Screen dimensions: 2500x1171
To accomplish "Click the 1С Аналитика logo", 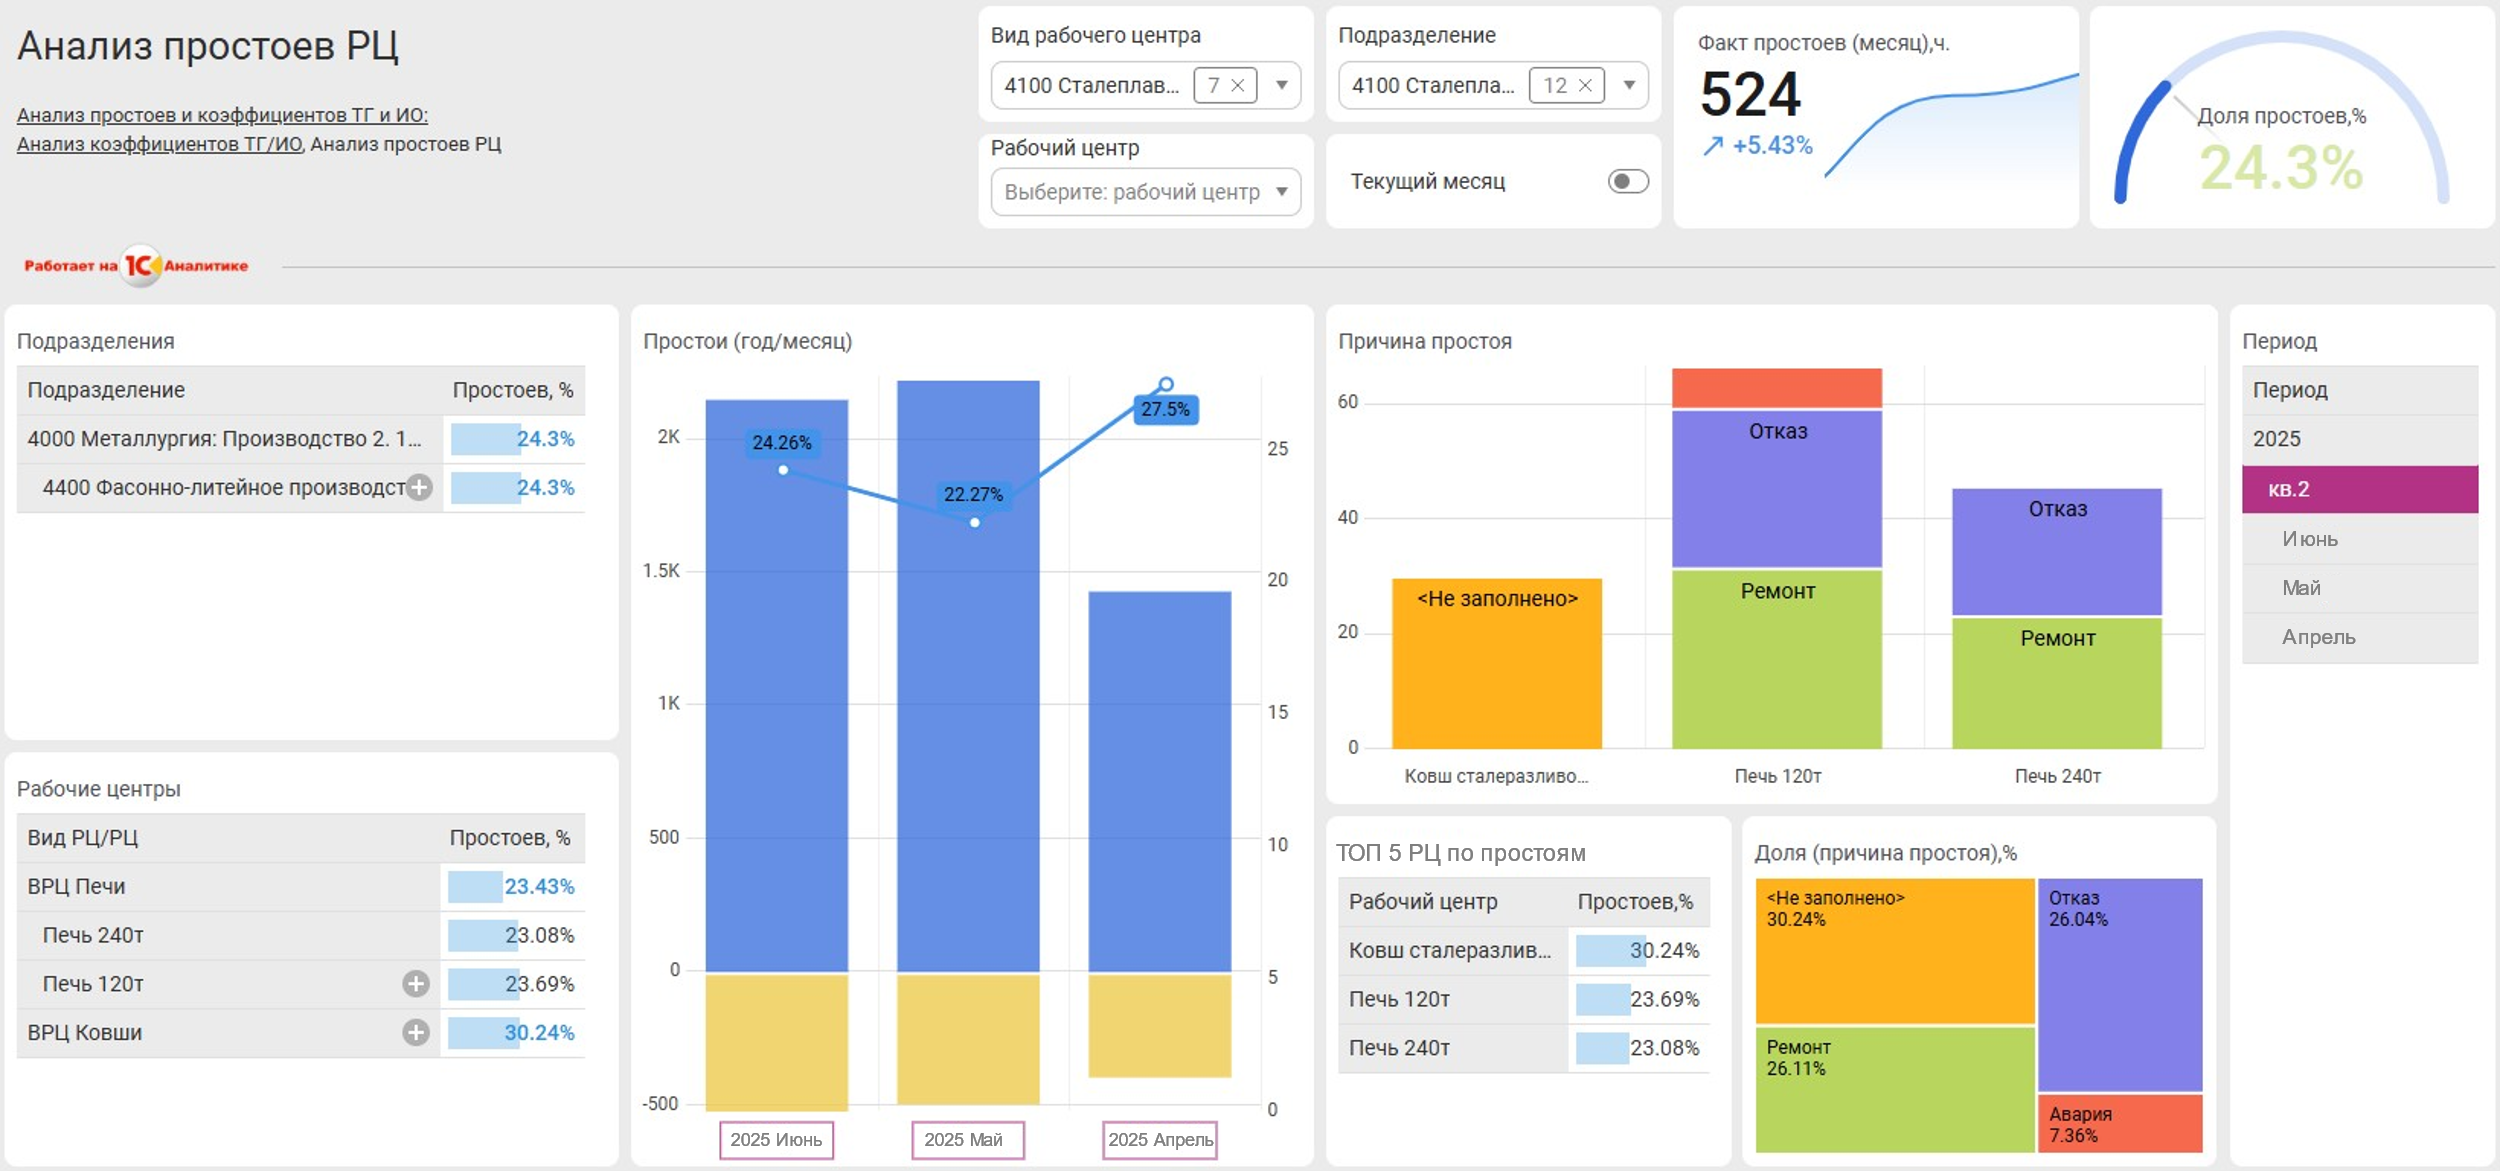I will [138, 266].
